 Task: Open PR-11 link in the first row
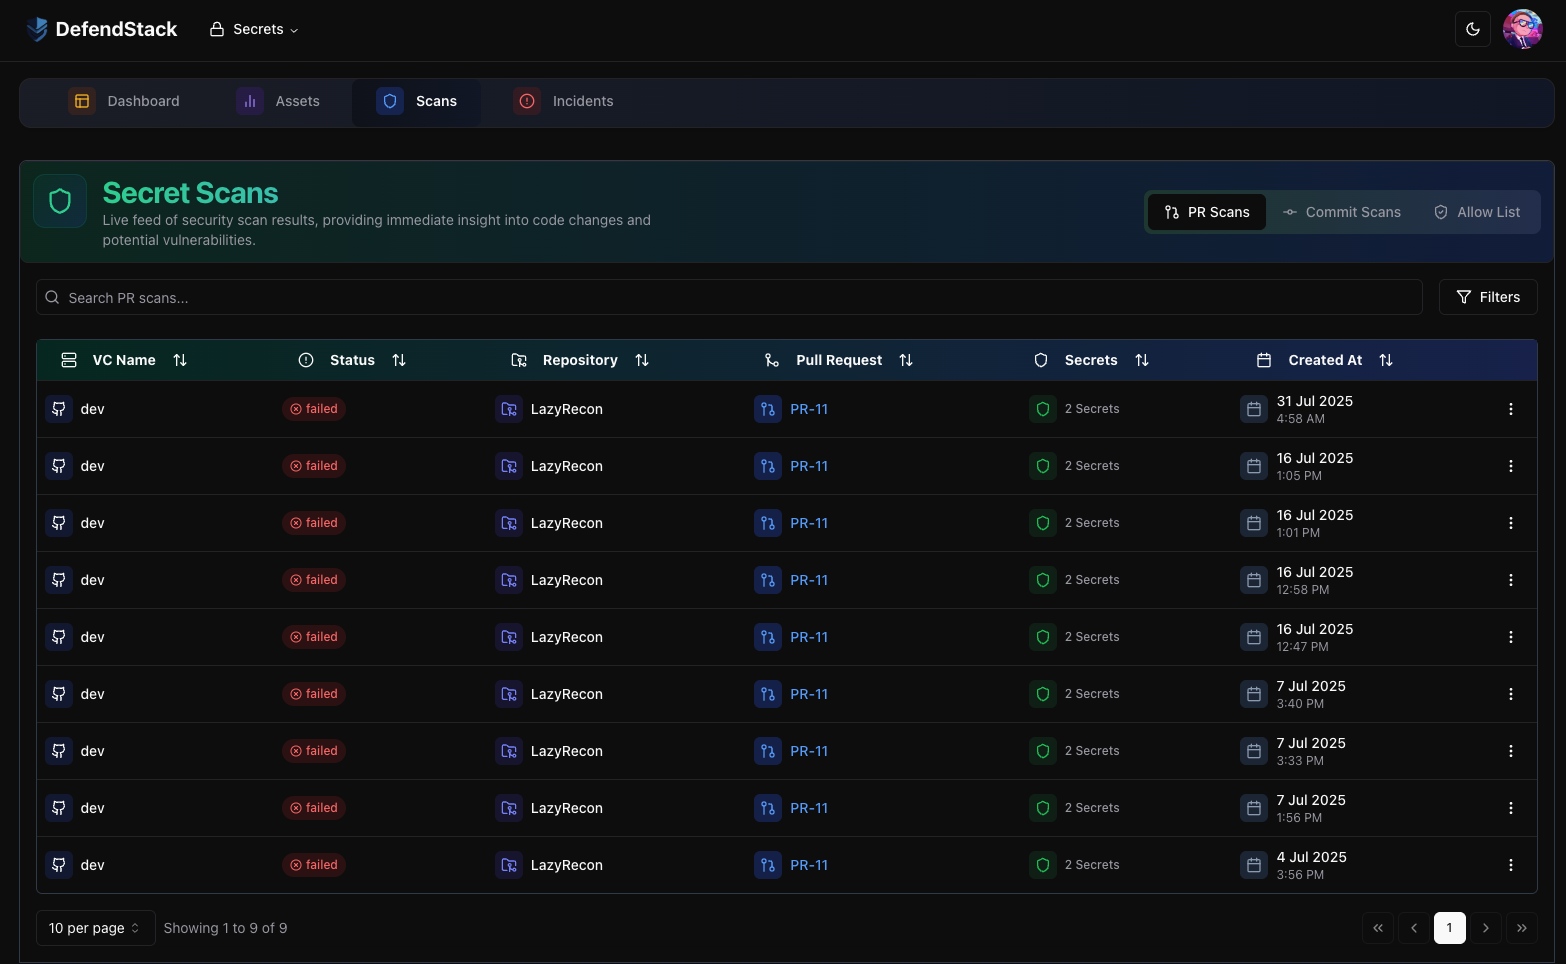[x=808, y=408]
